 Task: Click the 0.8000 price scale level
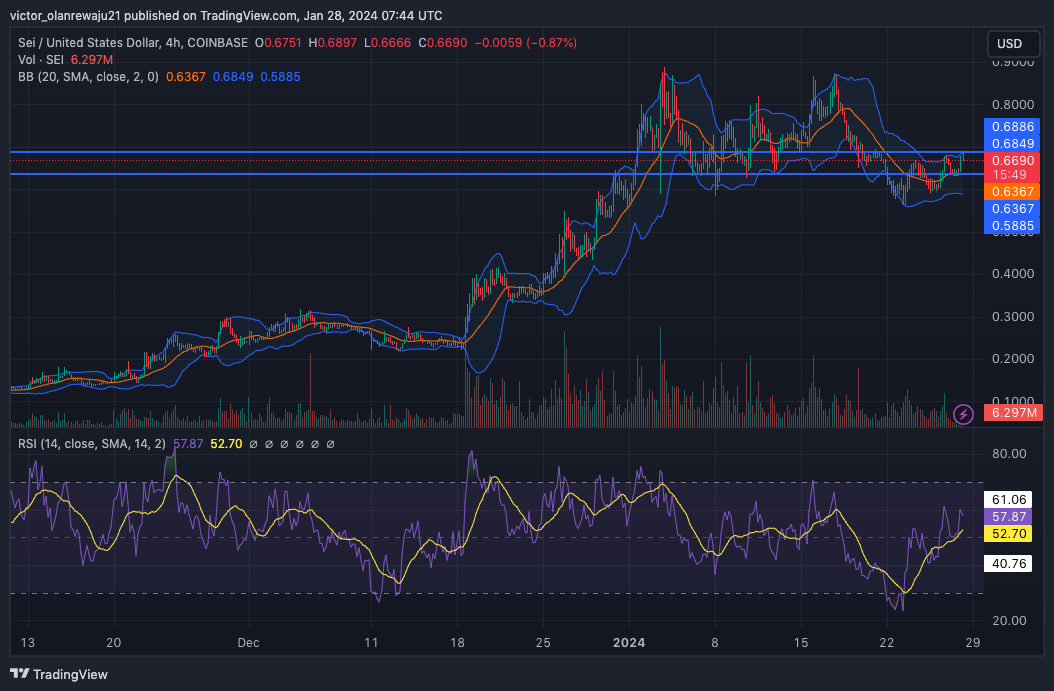[x=1013, y=104]
